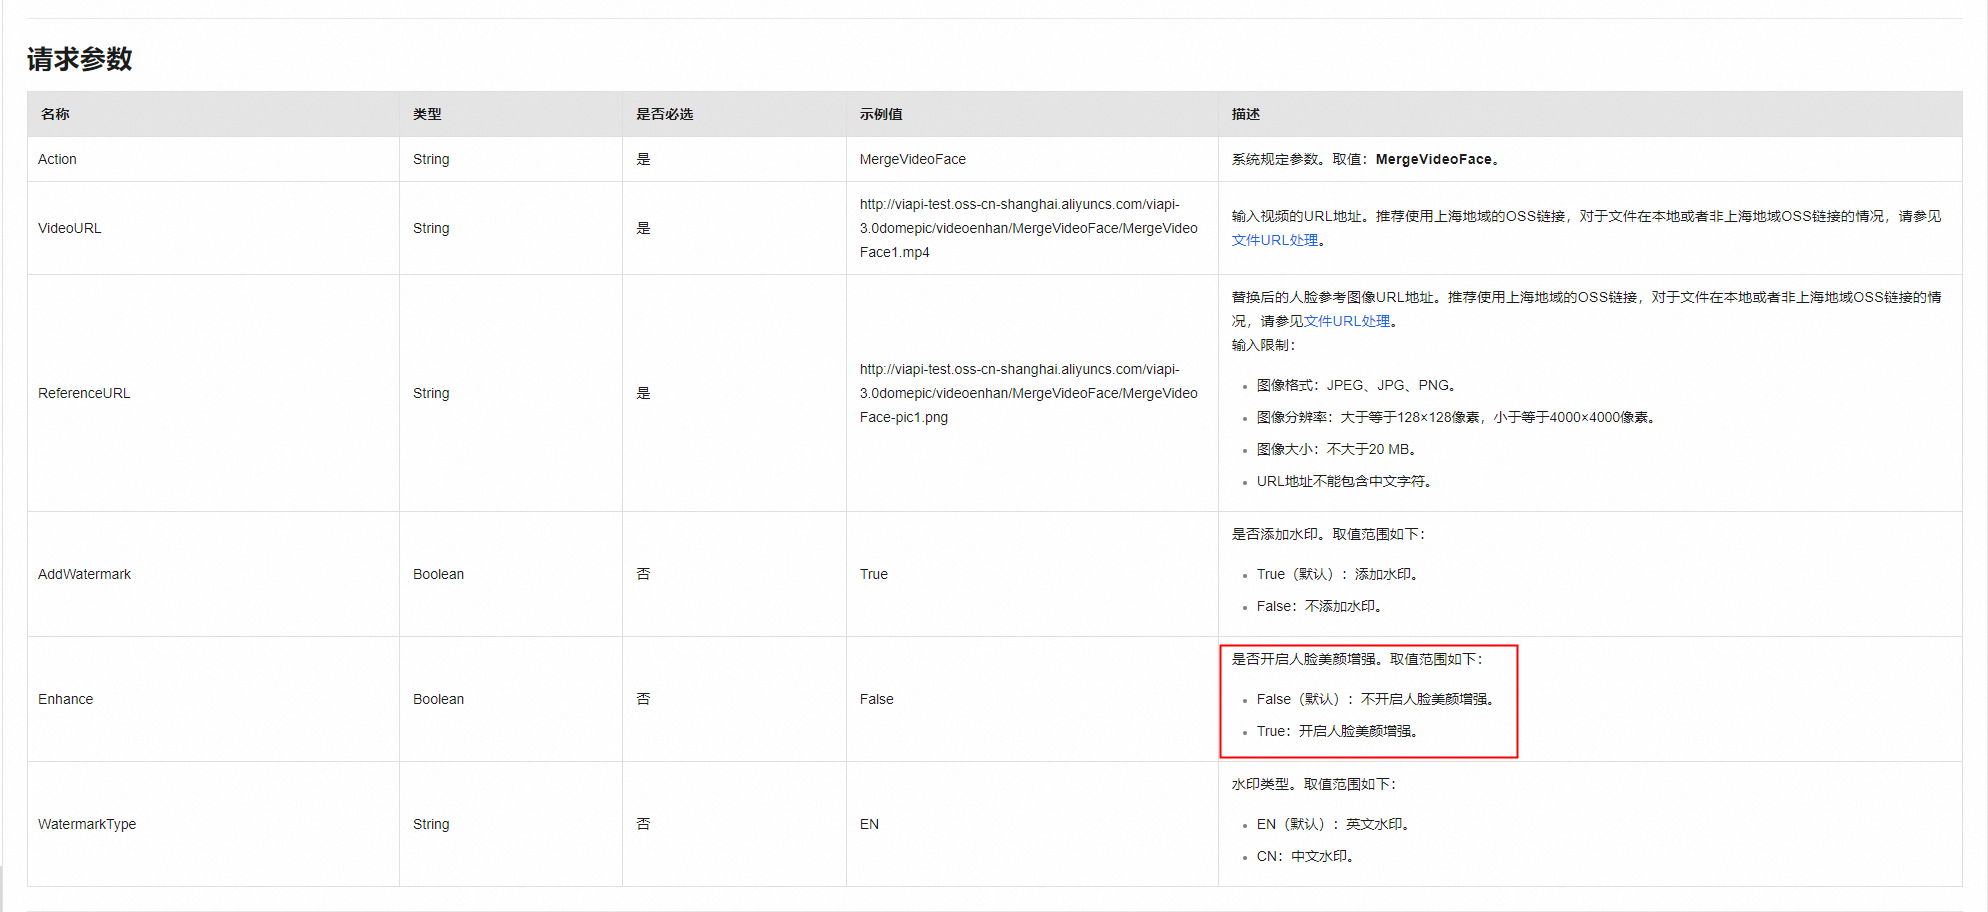This screenshot has height=912, width=1988.
Task: Click the URL地址不能包含中文字符 bullet
Action: click(x=1345, y=481)
